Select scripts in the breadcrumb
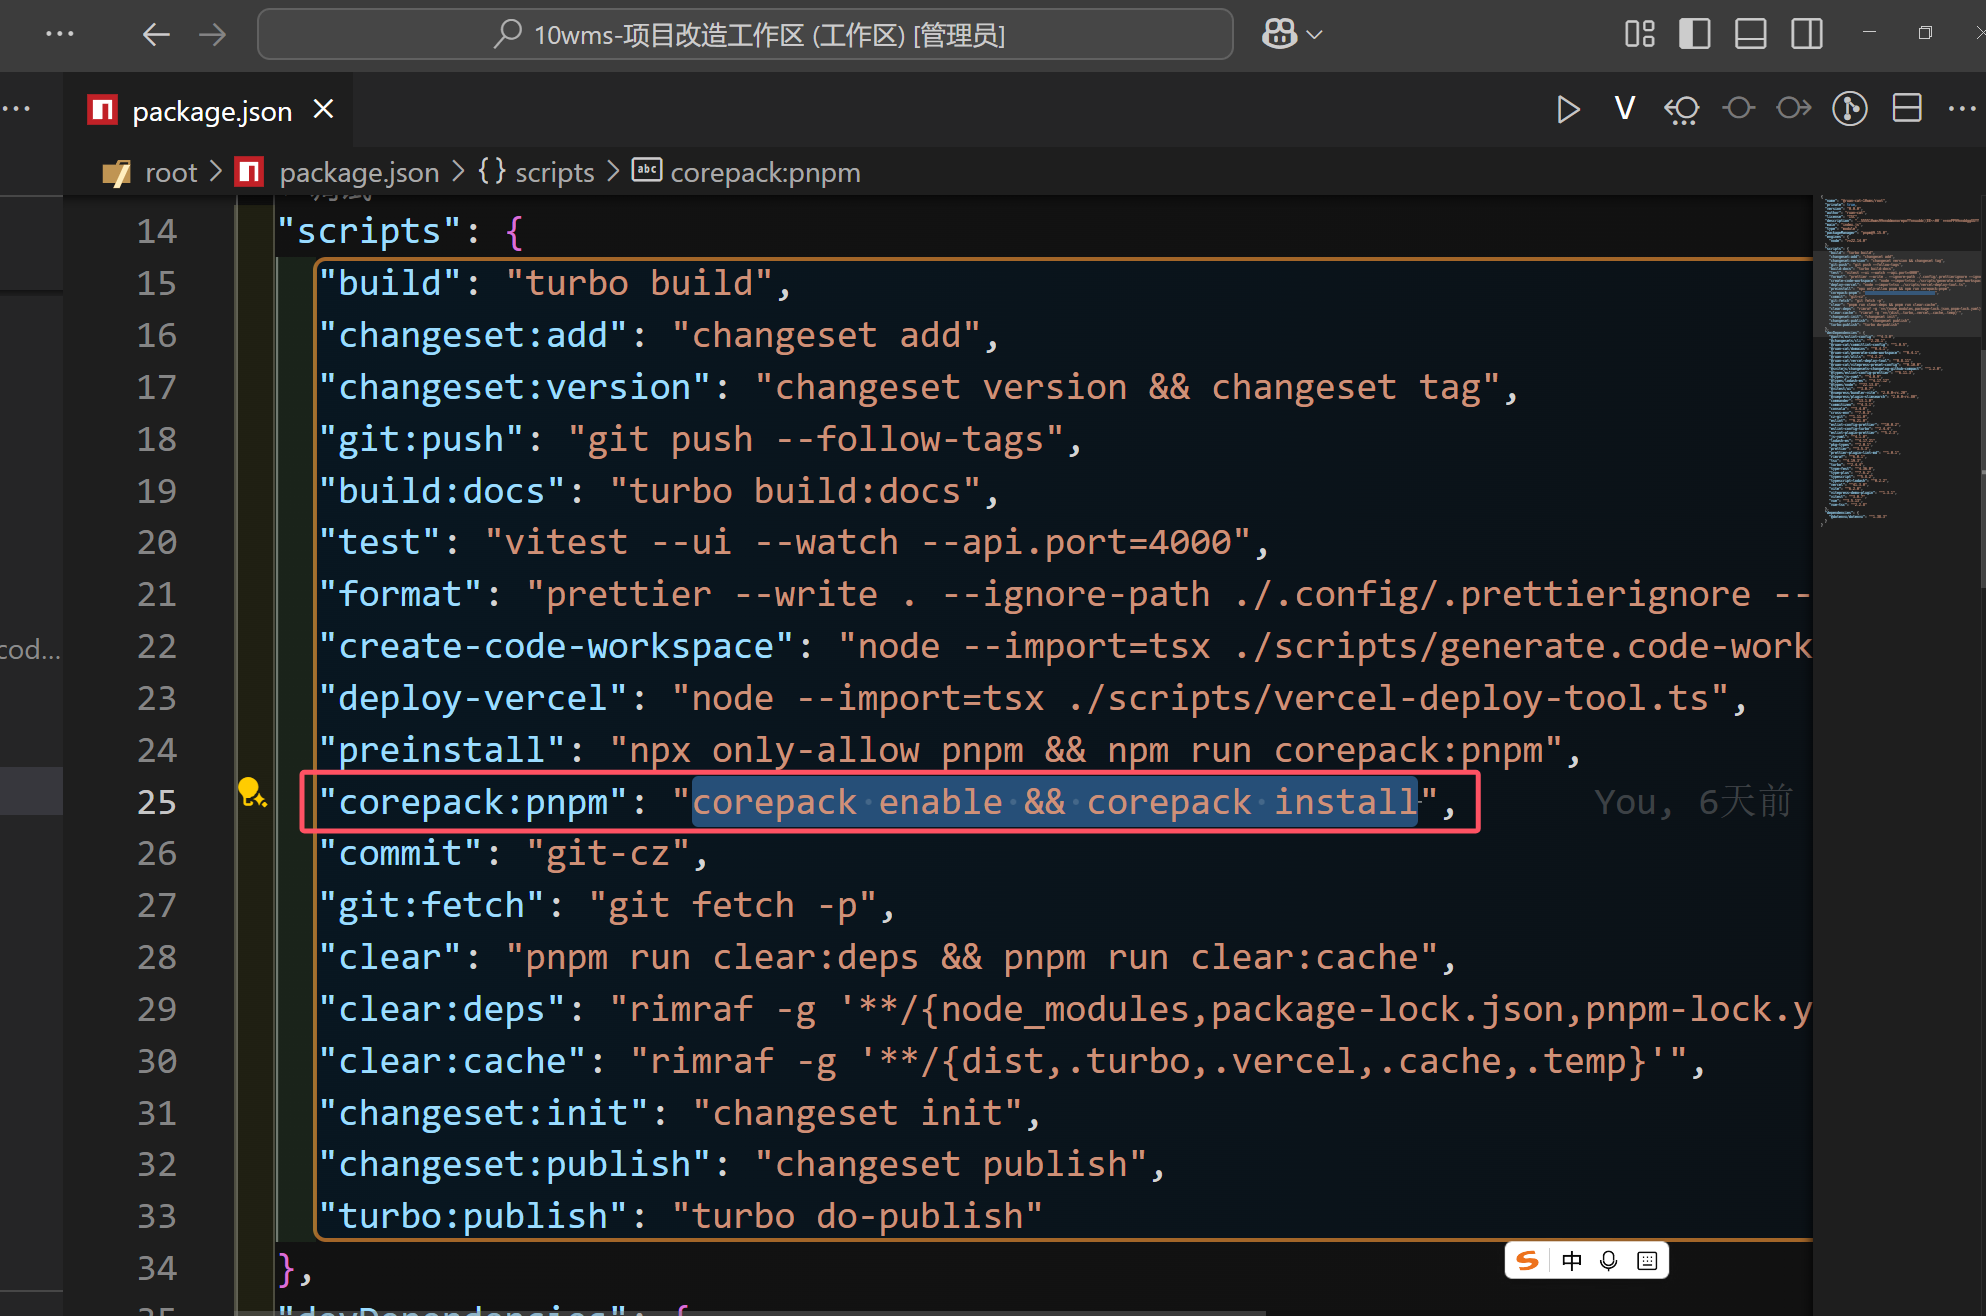 tap(555, 173)
